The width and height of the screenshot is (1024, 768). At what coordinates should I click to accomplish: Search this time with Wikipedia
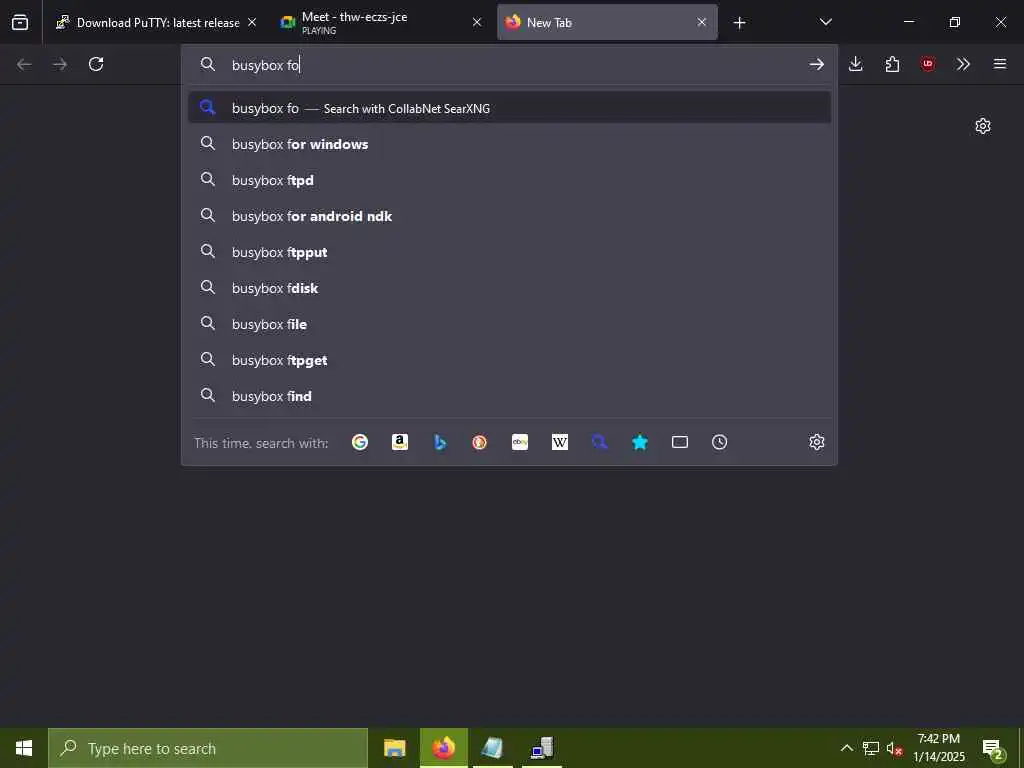(x=560, y=442)
